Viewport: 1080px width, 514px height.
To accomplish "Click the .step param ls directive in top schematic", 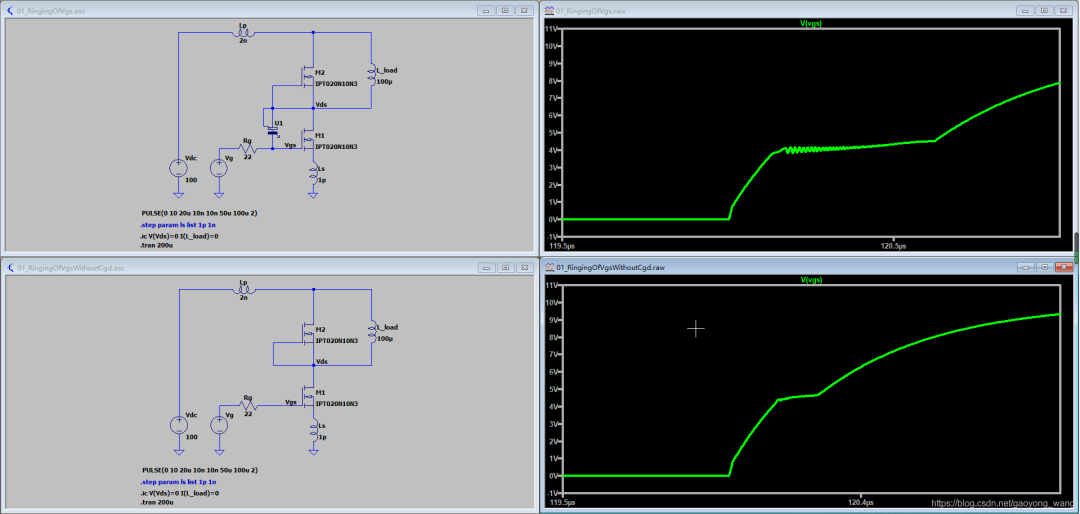I will (177, 225).
